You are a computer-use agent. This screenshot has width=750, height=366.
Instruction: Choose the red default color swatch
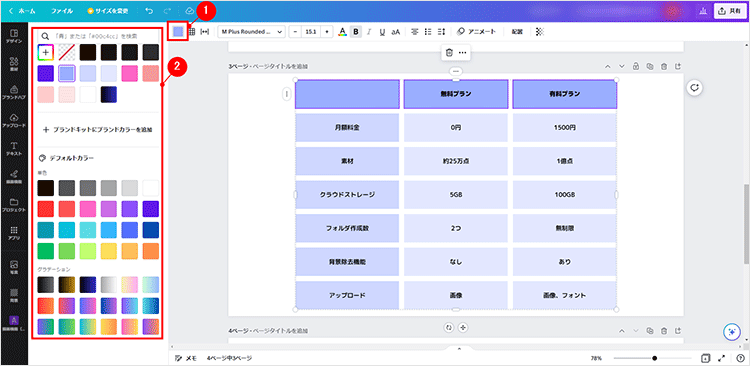45,209
